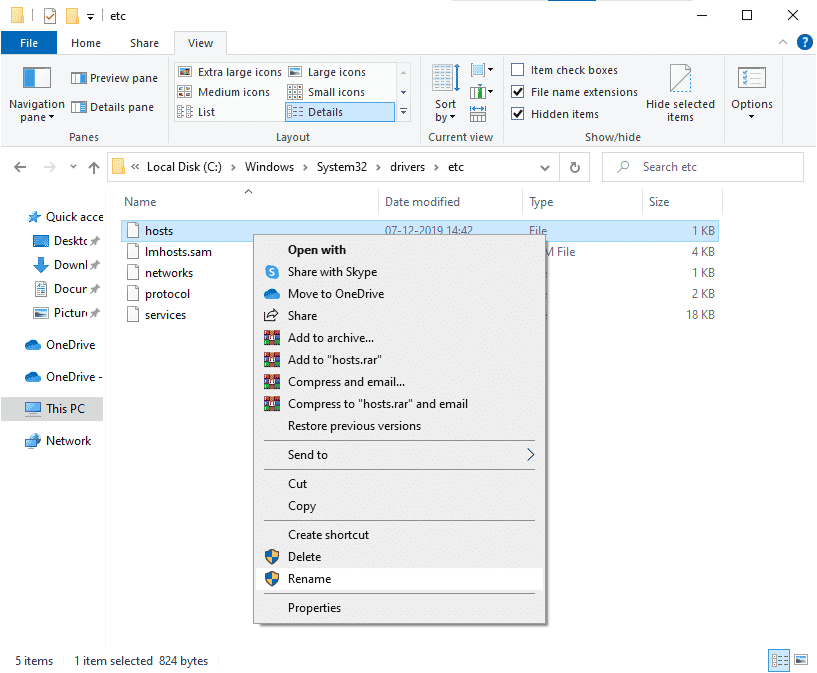Select the protocol file
This screenshot has height=673, width=817.
click(167, 294)
